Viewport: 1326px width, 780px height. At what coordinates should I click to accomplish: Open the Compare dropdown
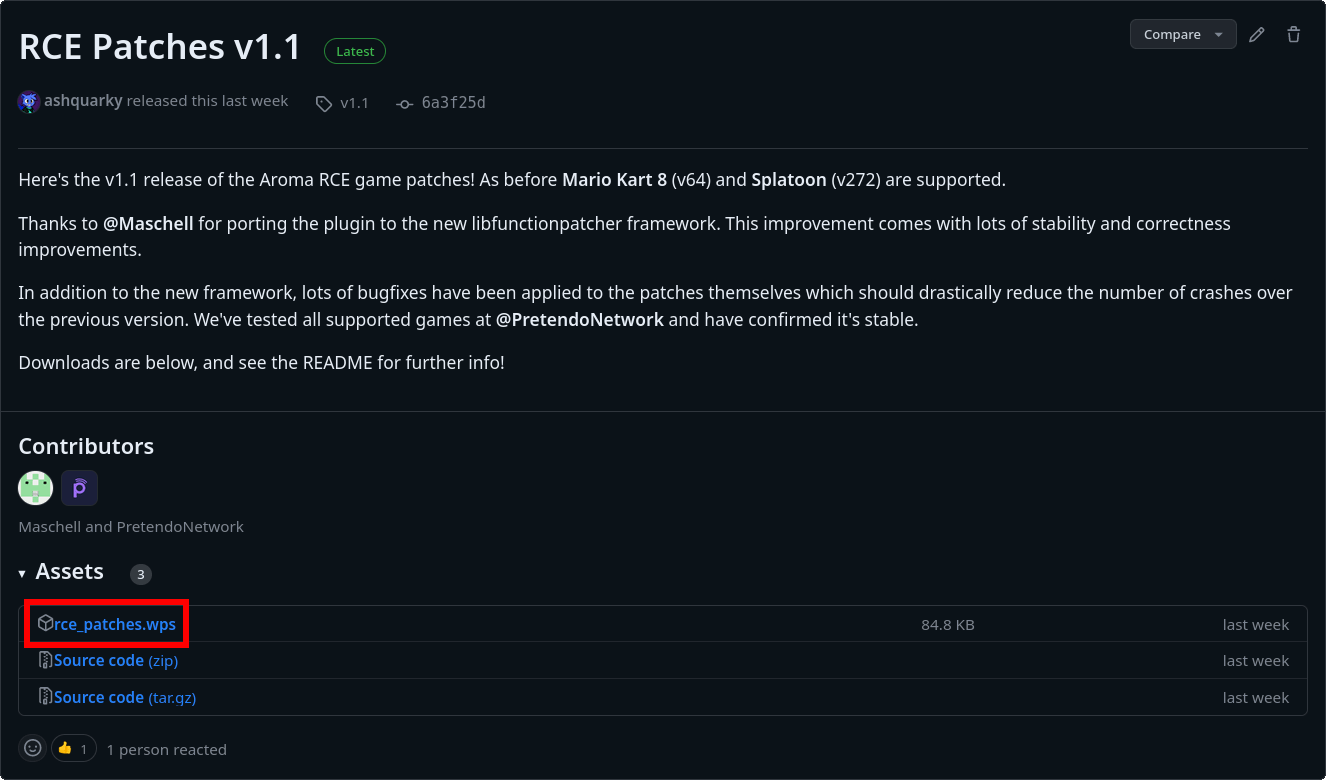(1183, 34)
